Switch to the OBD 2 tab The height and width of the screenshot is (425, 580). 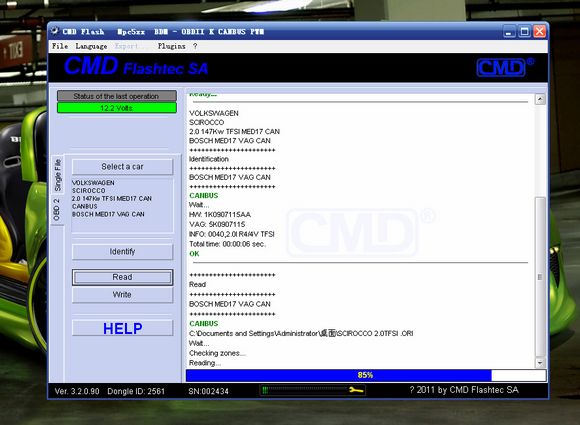57,209
